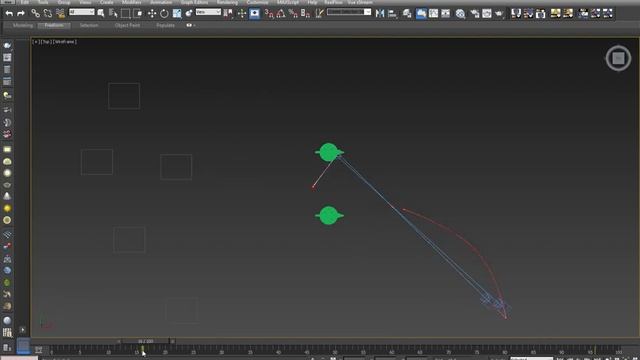
Task: Click the cone primitive icon in left toolbar
Action: click(x=7, y=196)
